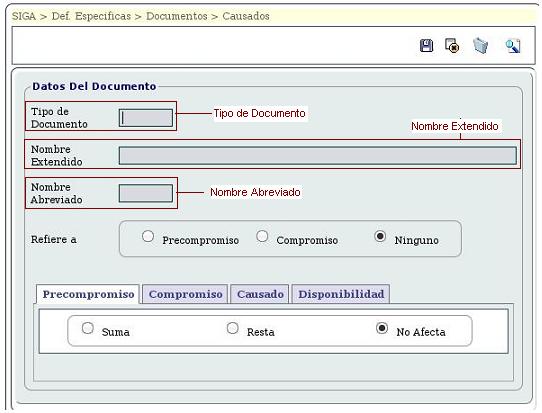The image size is (542, 413).
Task: Click SIGA in the breadcrumb path
Action: 24,16
